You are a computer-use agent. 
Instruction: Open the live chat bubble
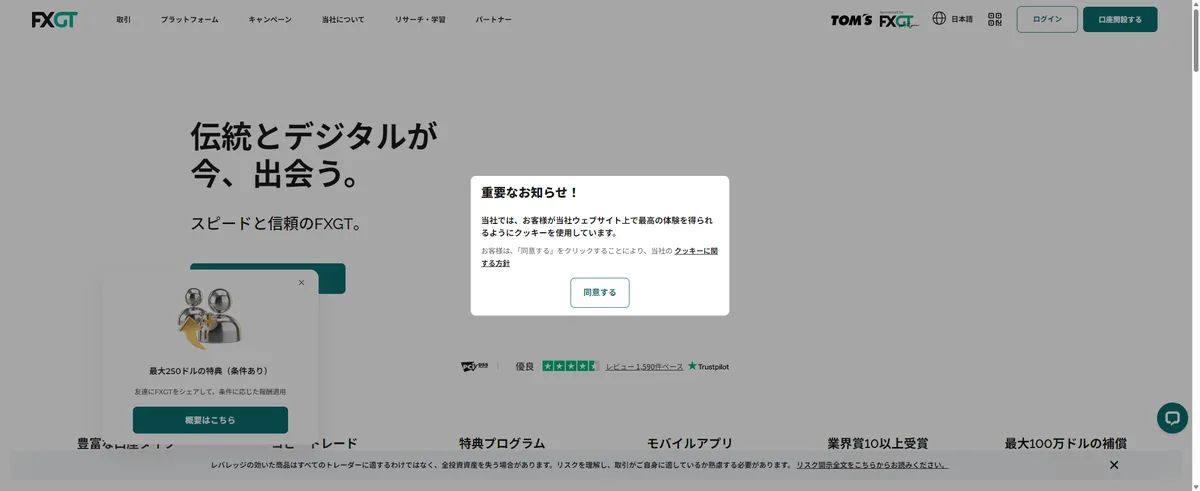tap(1172, 417)
